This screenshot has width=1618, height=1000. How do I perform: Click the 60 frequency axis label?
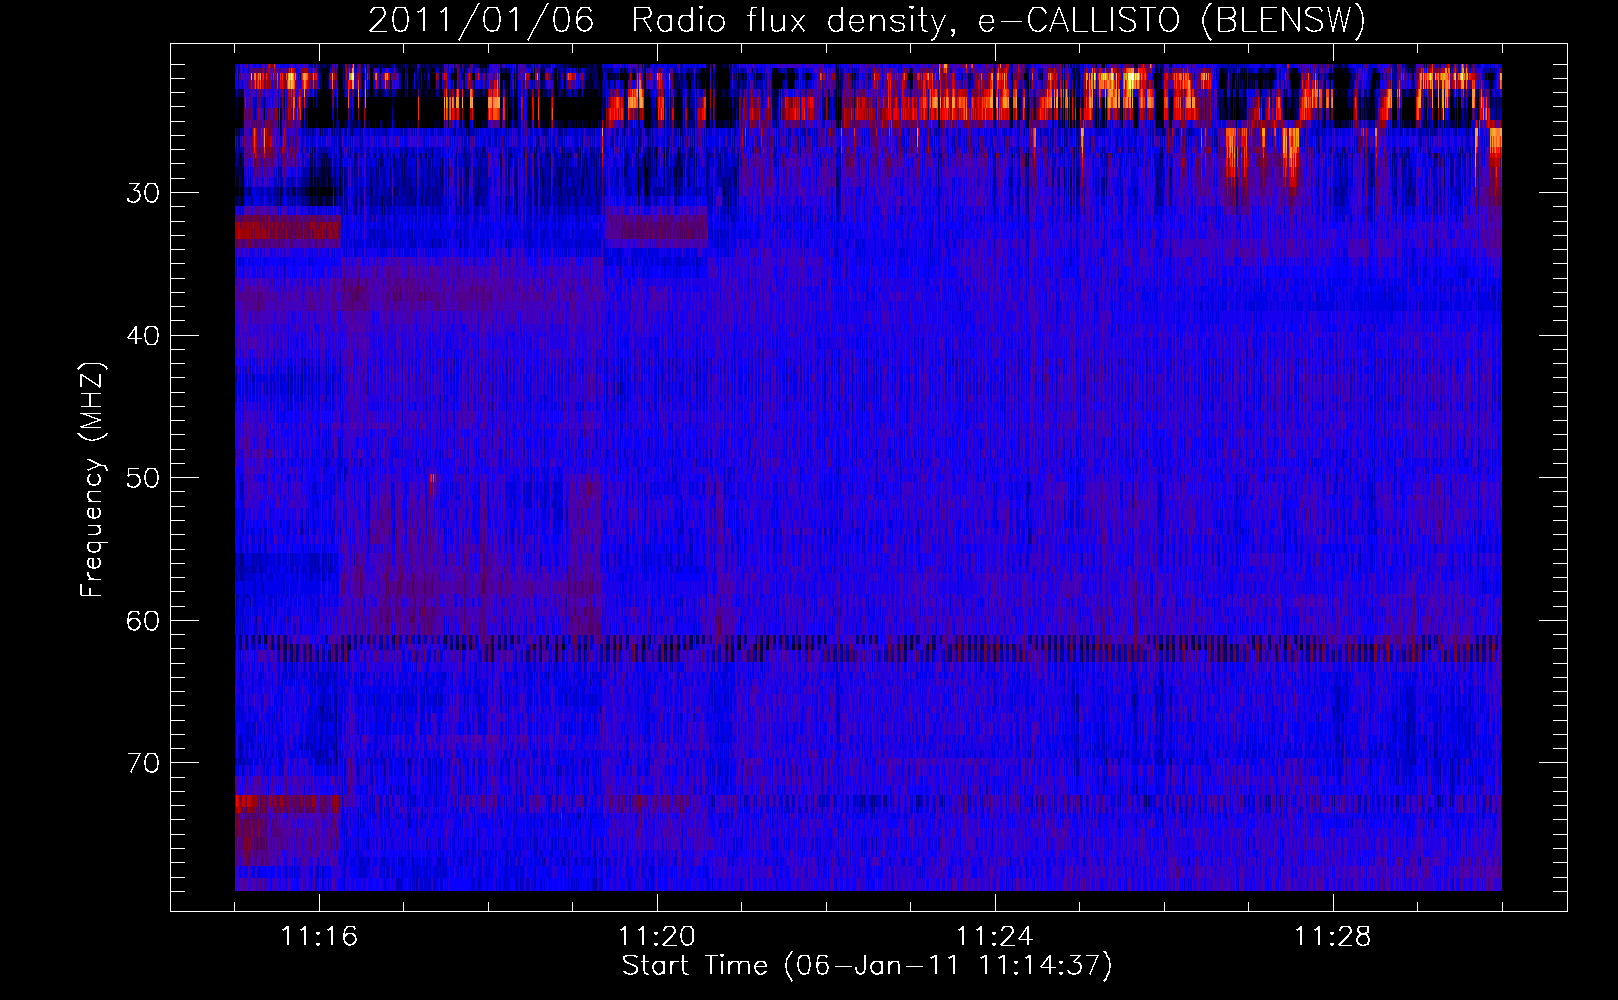coord(143,621)
